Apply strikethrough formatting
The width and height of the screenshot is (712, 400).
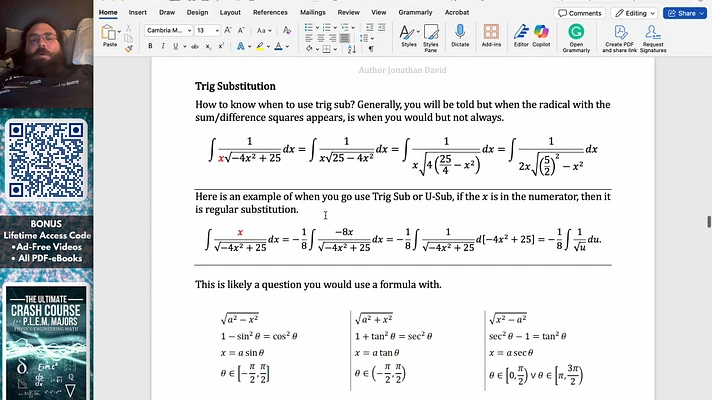pyautogui.click(x=195, y=46)
